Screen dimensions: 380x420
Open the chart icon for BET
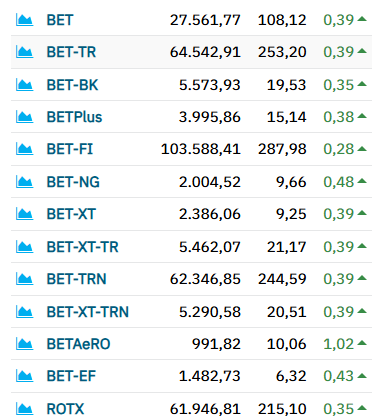coord(25,20)
